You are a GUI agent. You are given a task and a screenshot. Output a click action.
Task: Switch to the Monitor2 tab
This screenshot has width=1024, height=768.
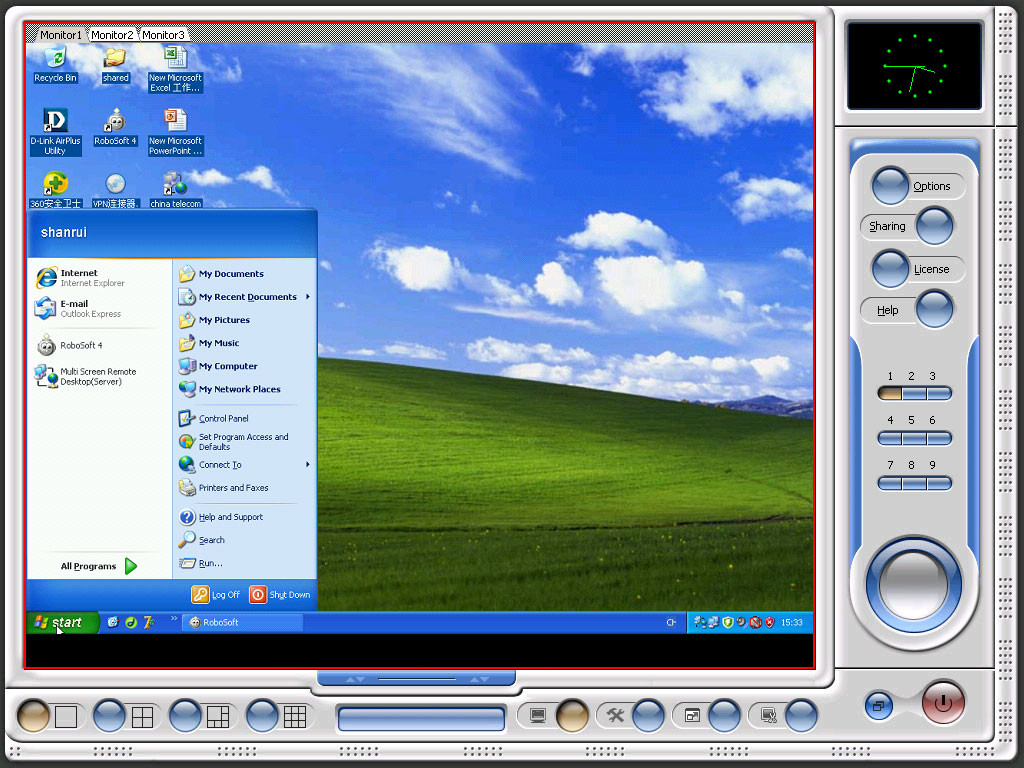click(x=112, y=35)
